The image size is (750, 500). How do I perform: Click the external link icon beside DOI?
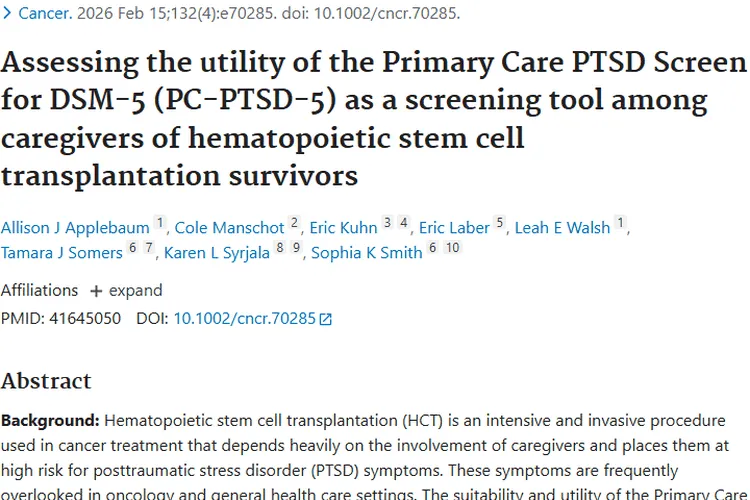coord(325,319)
